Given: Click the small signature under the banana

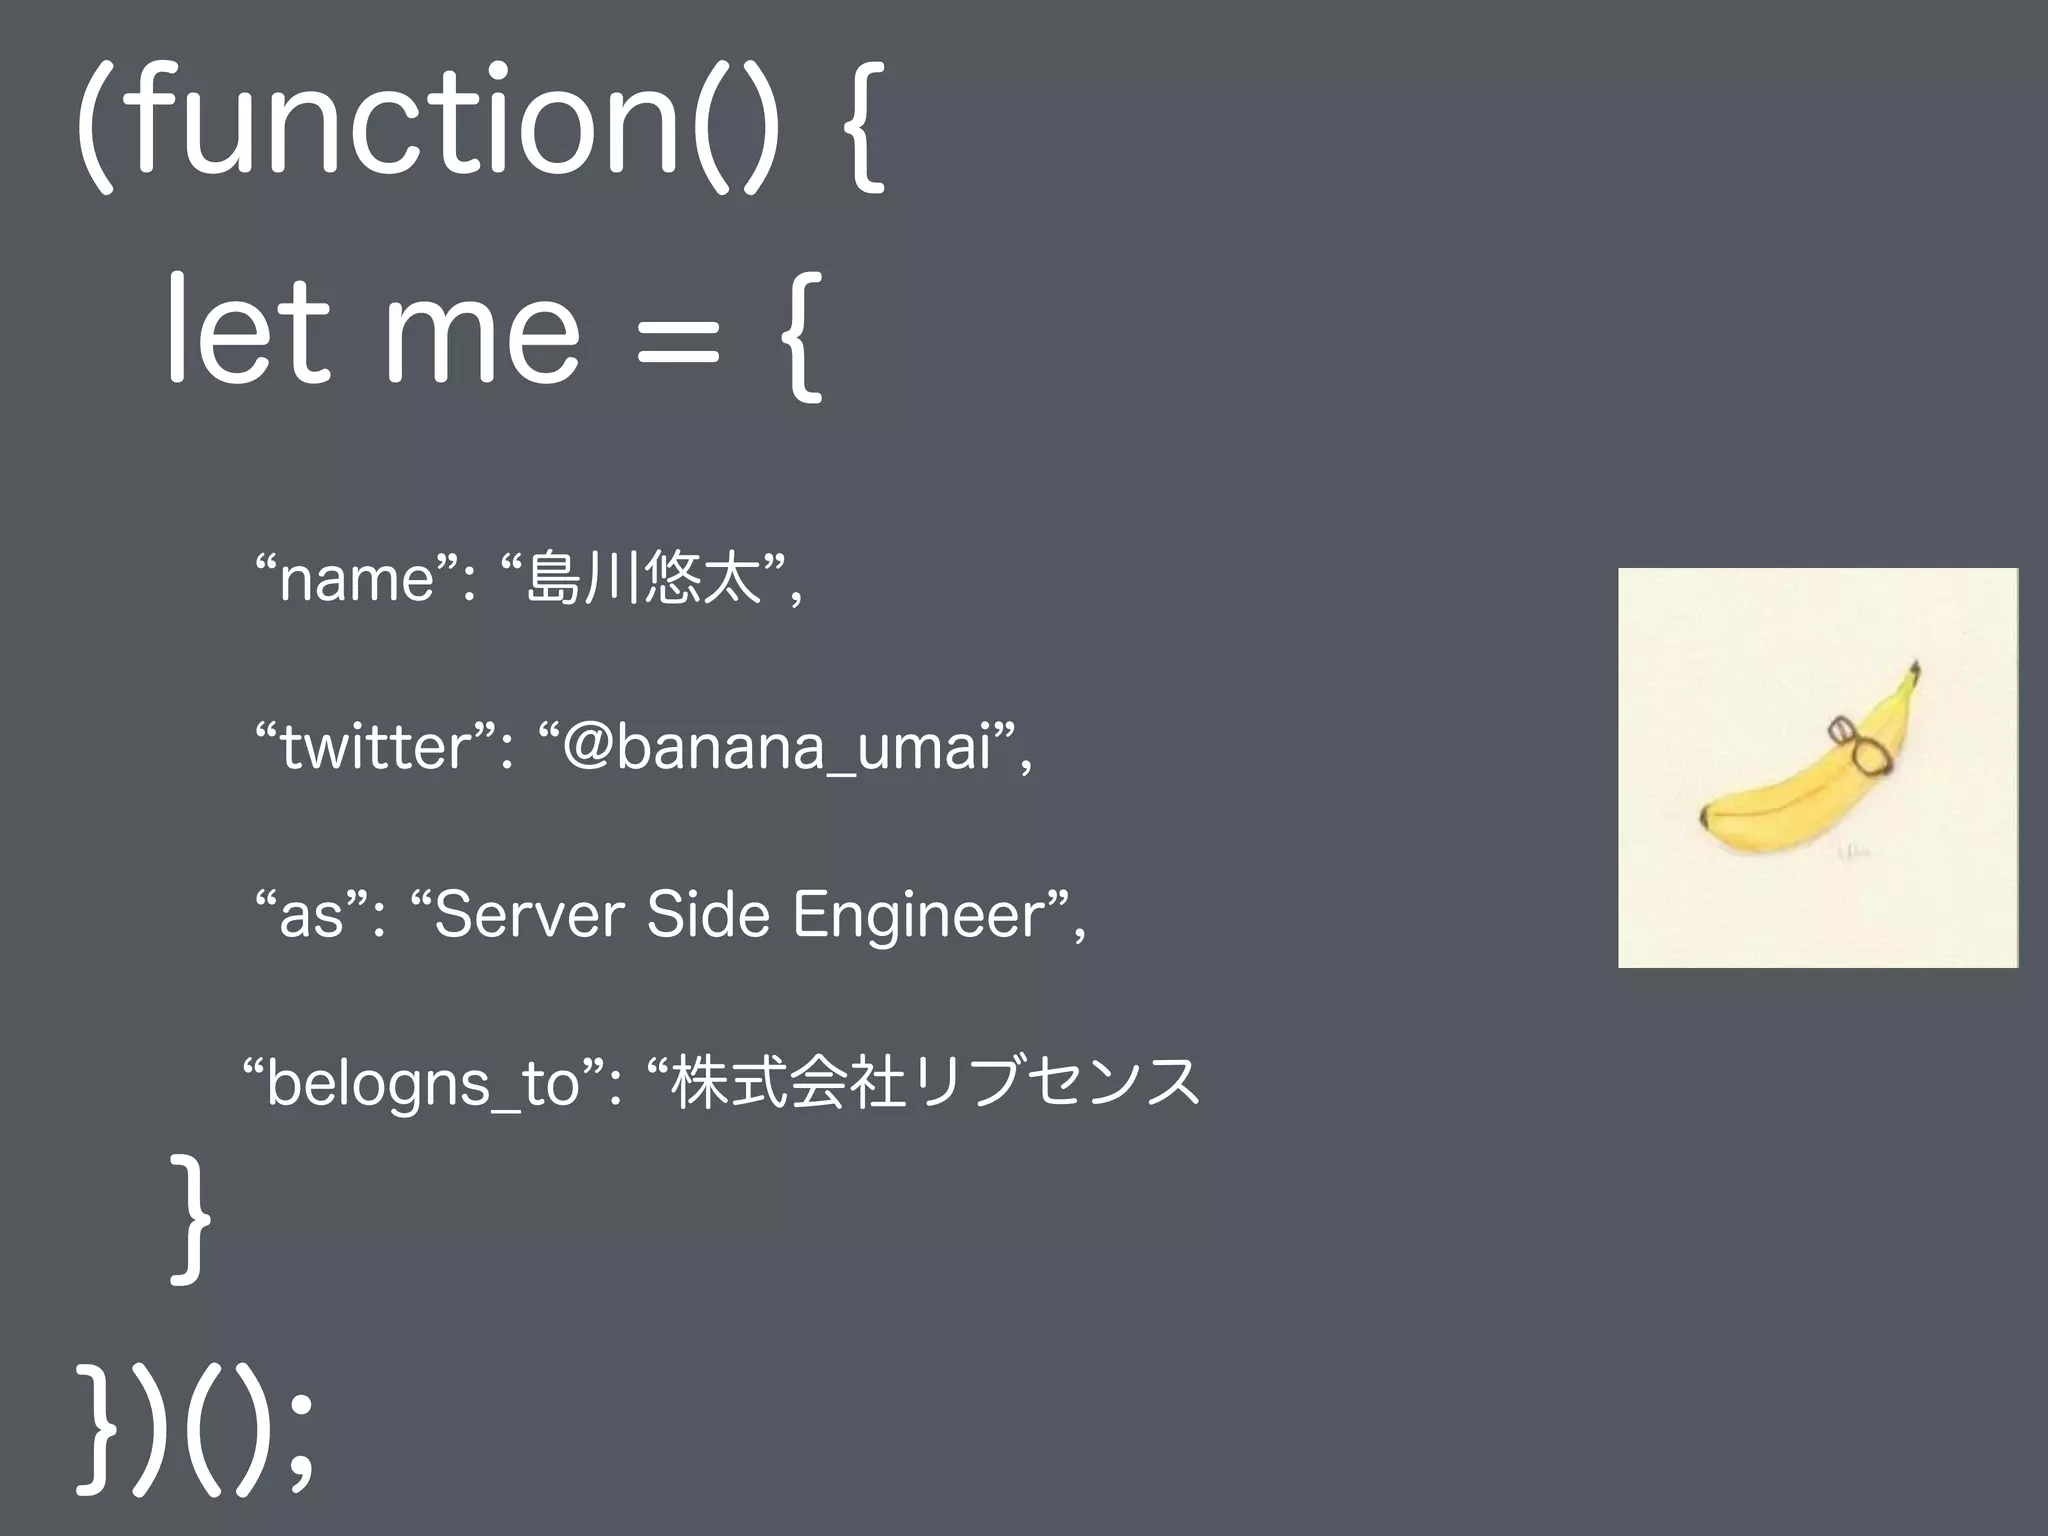Looking at the screenshot, I should (1854, 851).
